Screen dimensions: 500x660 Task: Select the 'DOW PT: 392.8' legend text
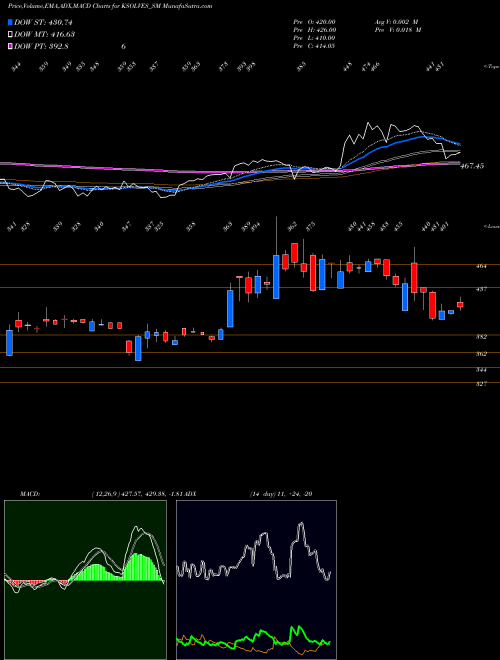41,46
